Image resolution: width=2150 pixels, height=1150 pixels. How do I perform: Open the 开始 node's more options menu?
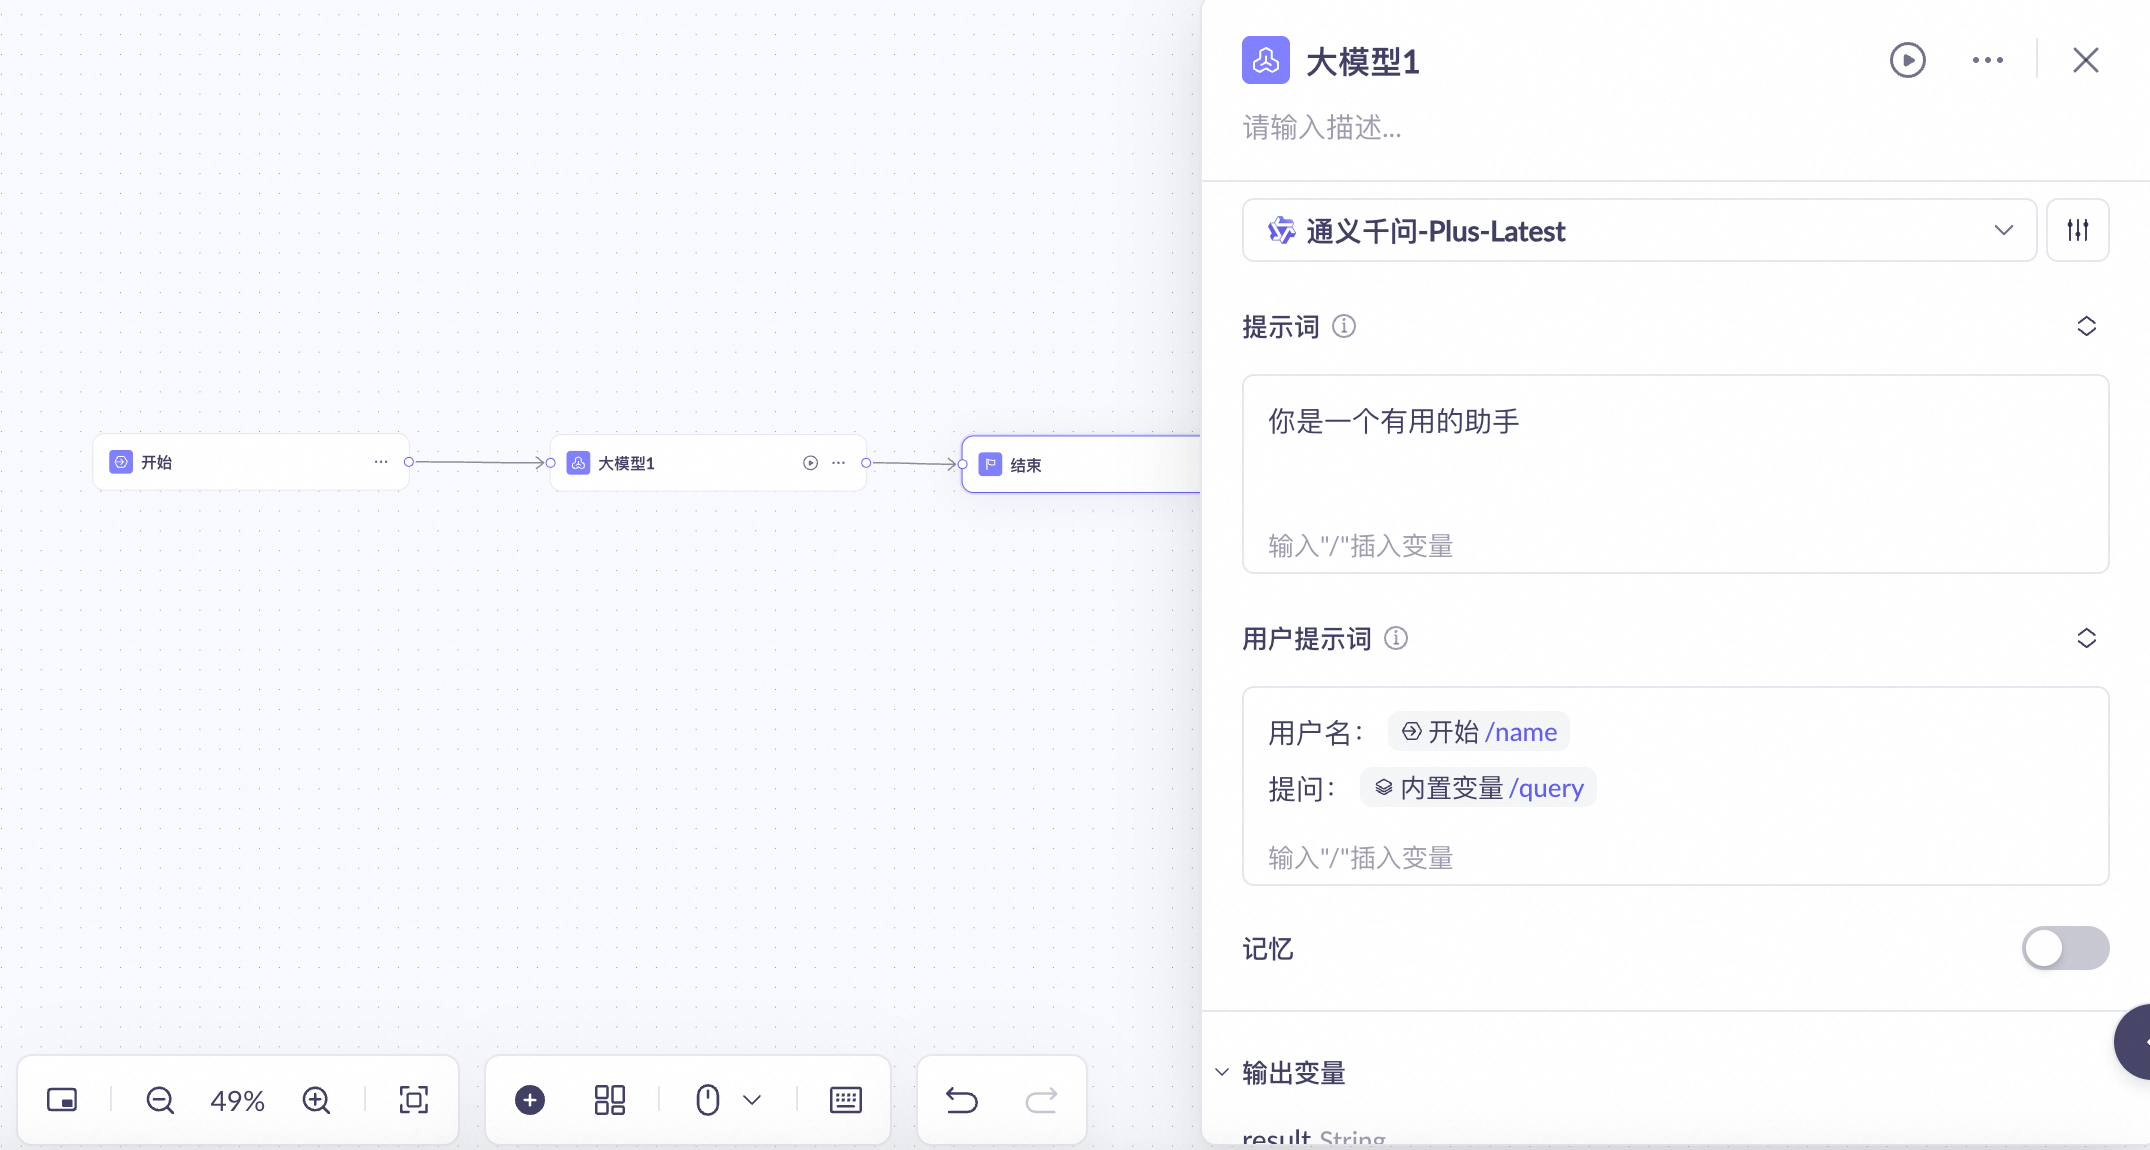click(381, 462)
